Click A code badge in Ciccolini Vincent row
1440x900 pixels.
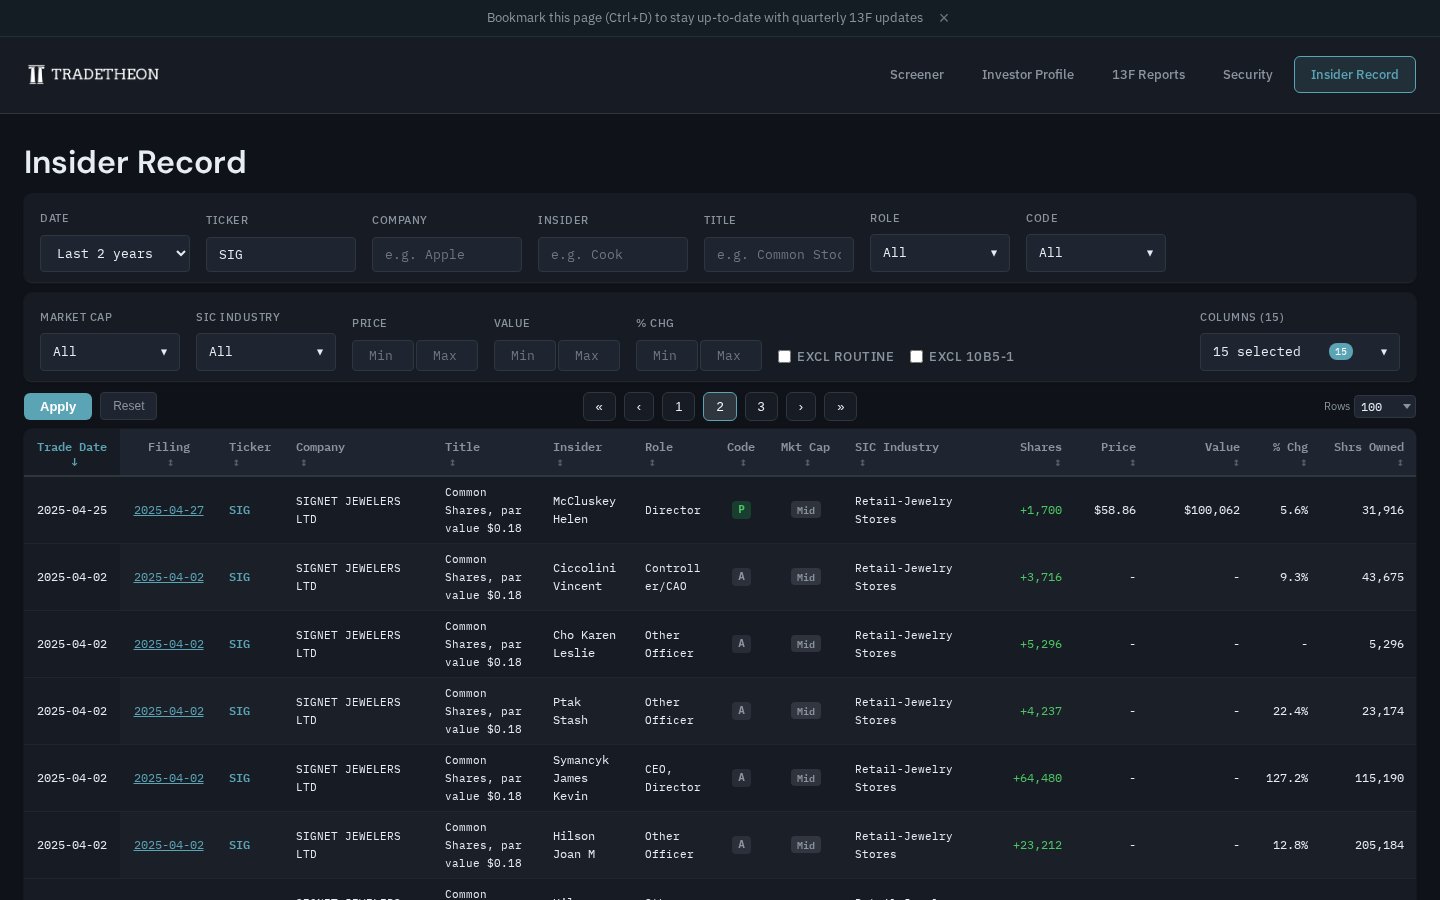(741, 577)
